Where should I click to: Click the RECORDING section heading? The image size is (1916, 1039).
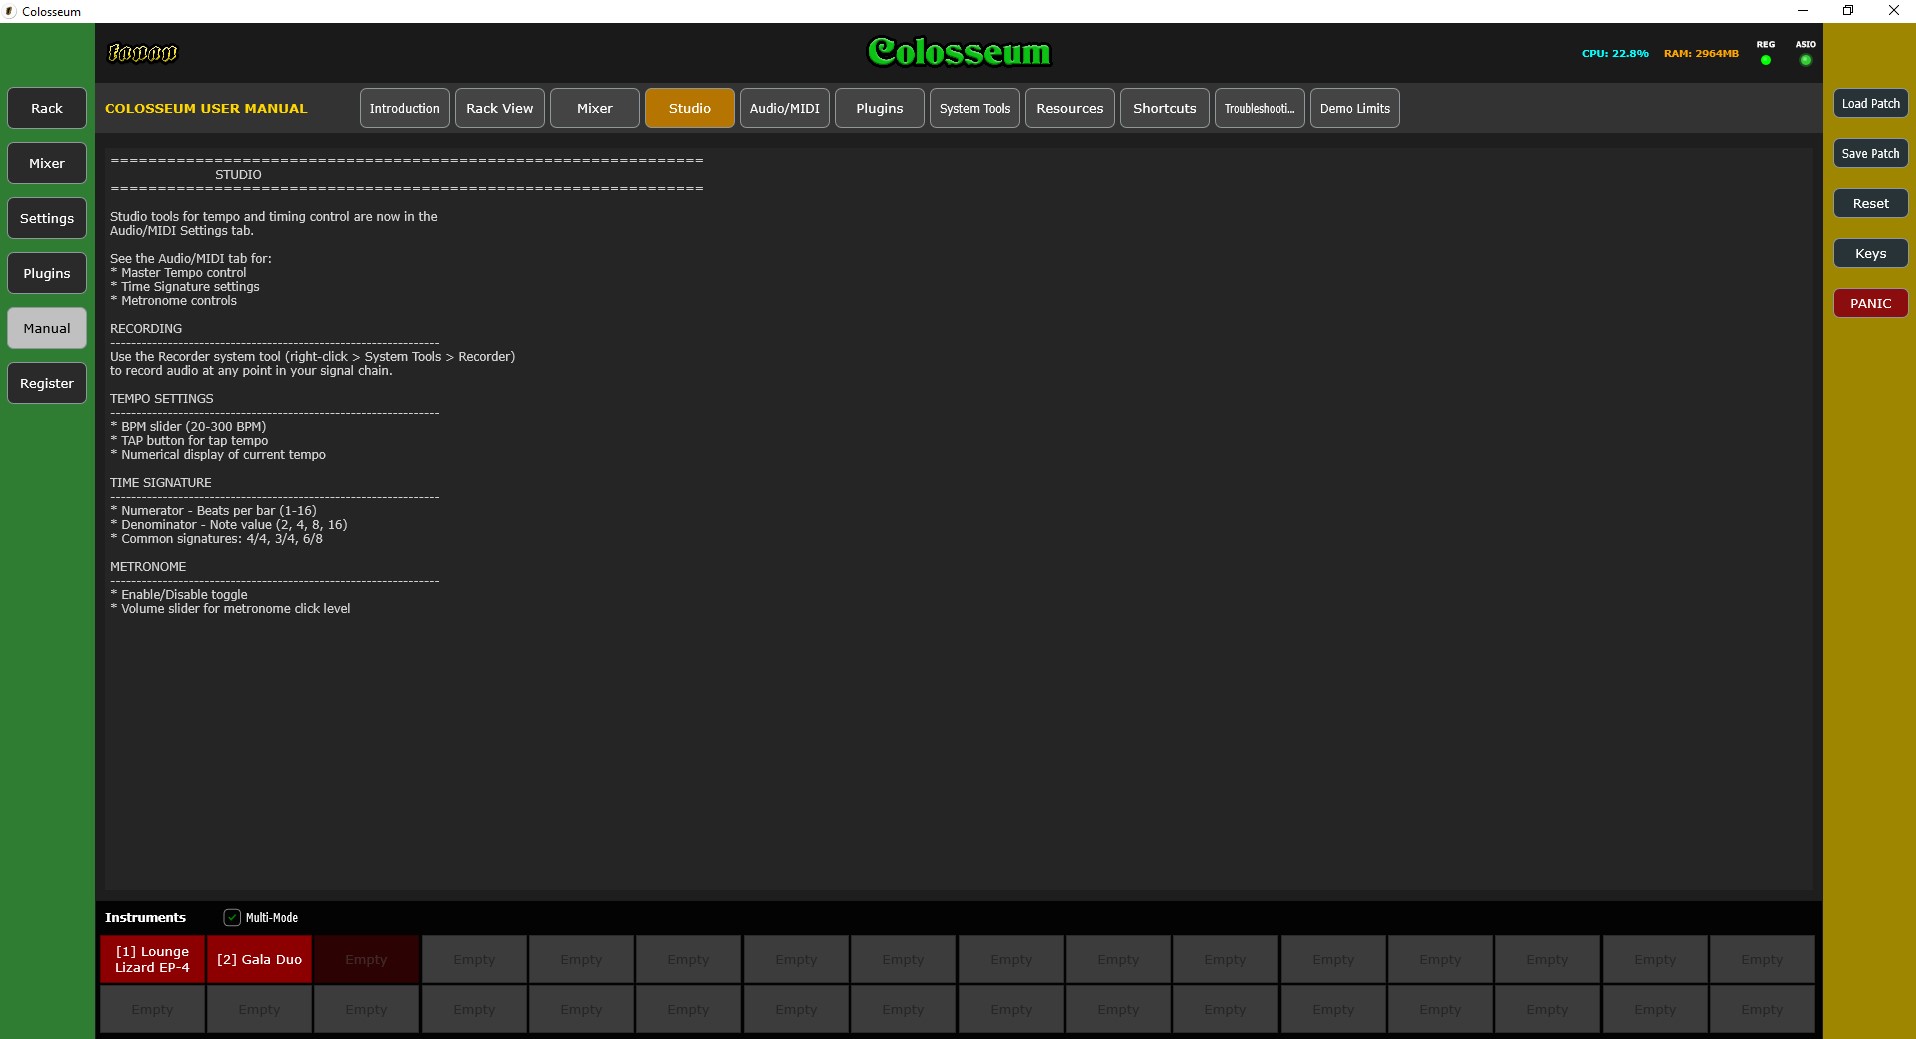click(x=146, y=328)
